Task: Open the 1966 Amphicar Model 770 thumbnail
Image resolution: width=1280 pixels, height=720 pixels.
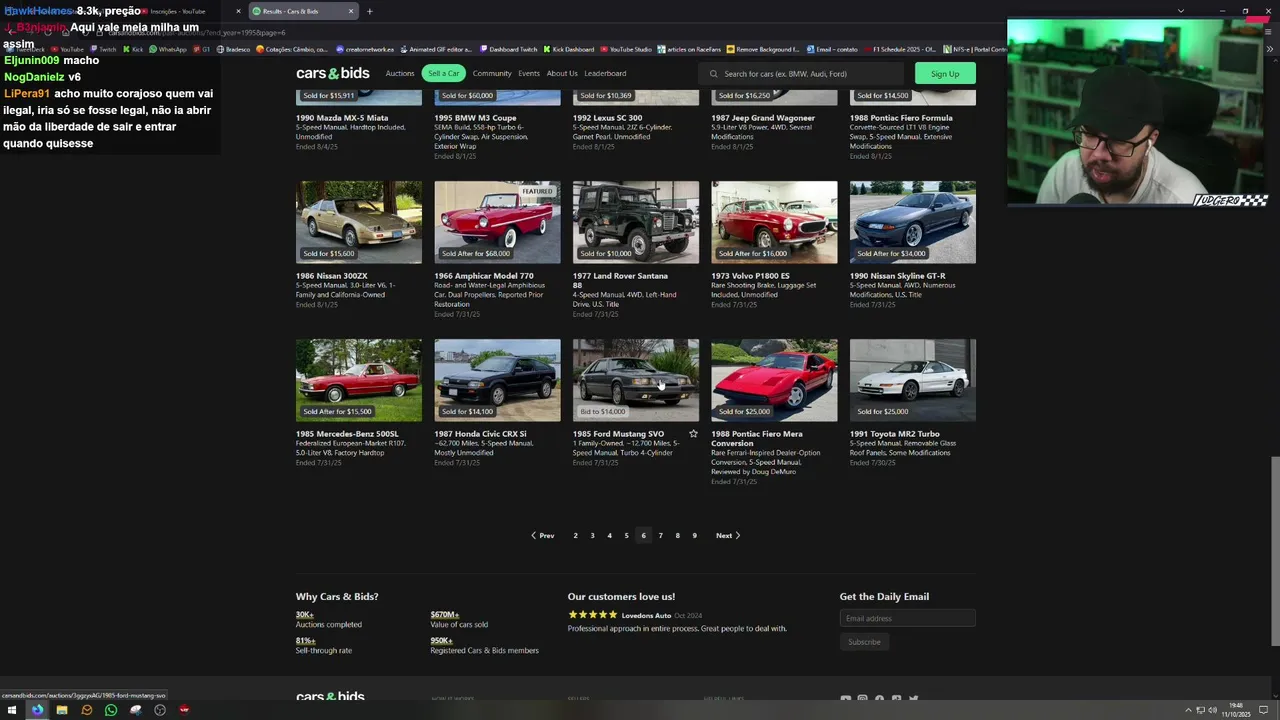Action: tap(497, 222)
